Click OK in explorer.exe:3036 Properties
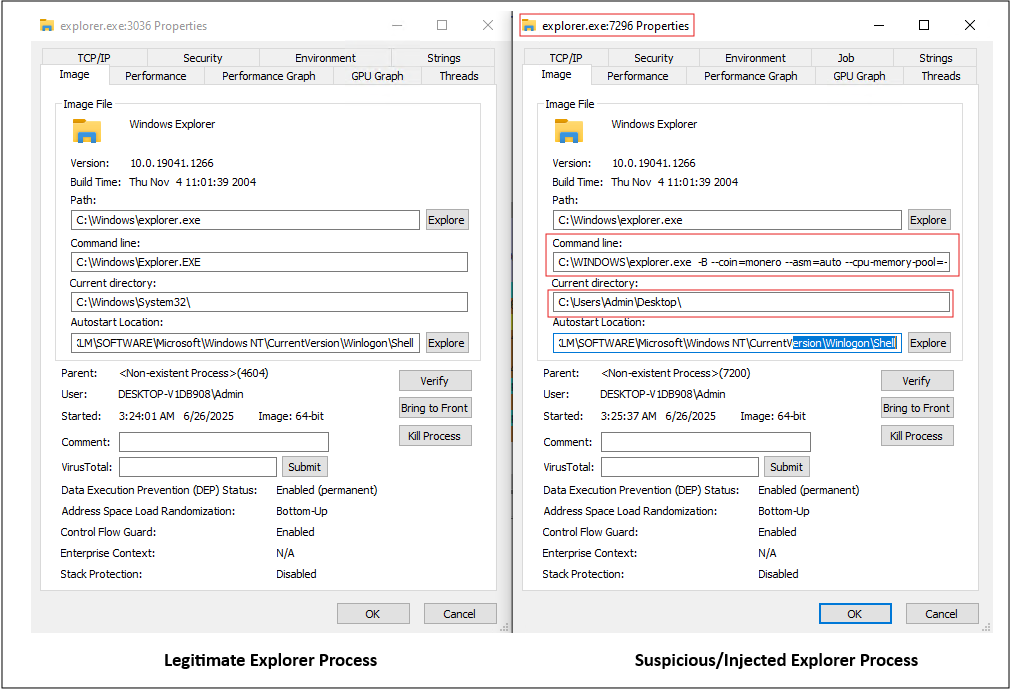Image resolution: width=1010 pixels, height=689 pixels. 373,614
